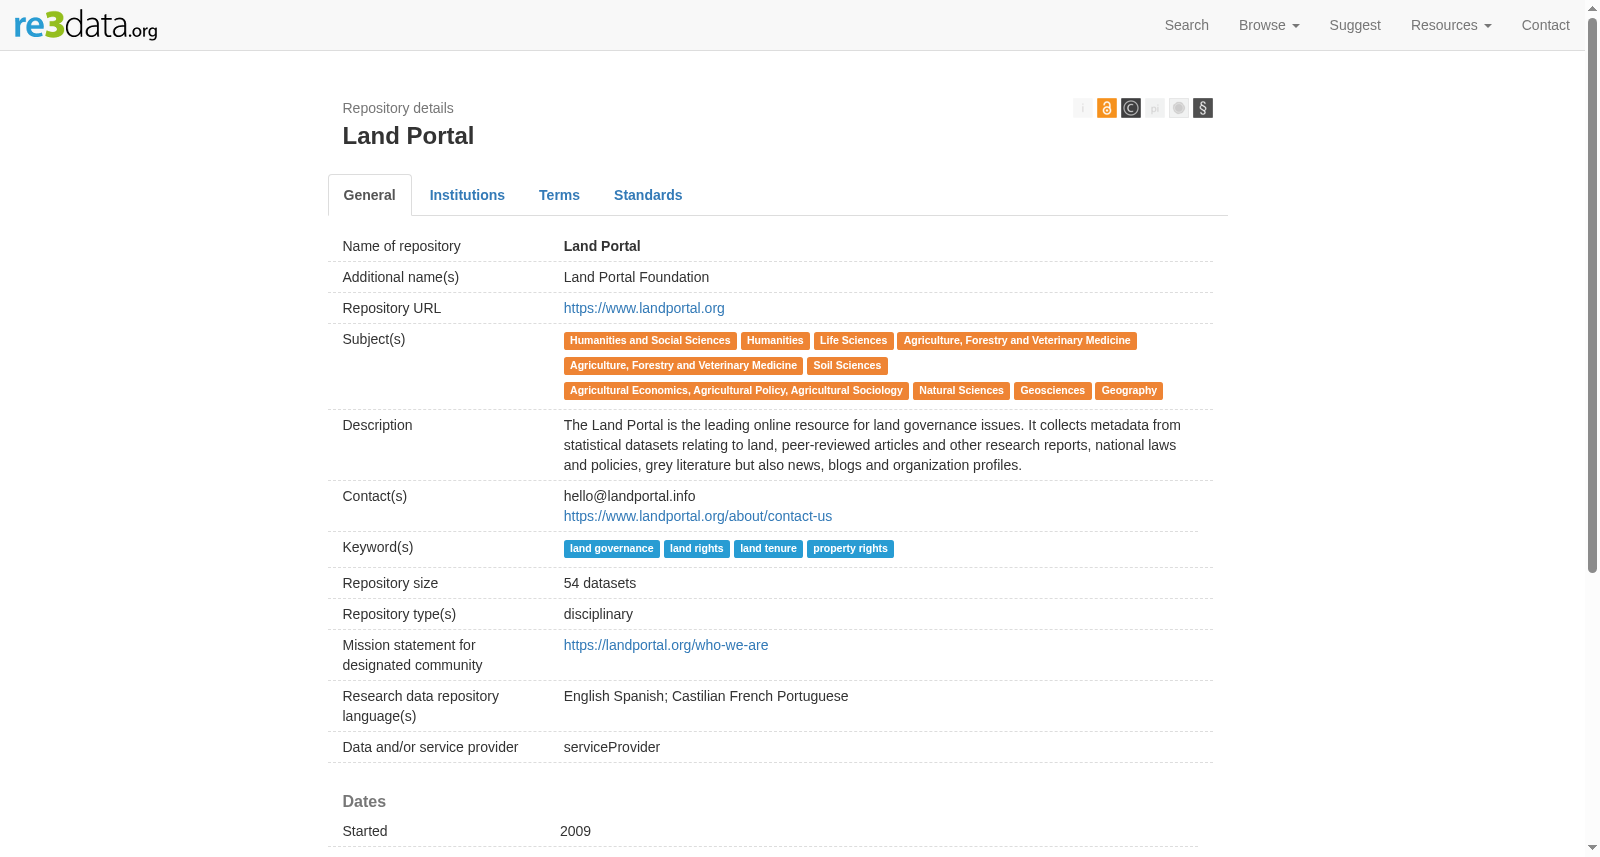
Task: Click the Description paragraph text
Action: [x=872, y=445]
